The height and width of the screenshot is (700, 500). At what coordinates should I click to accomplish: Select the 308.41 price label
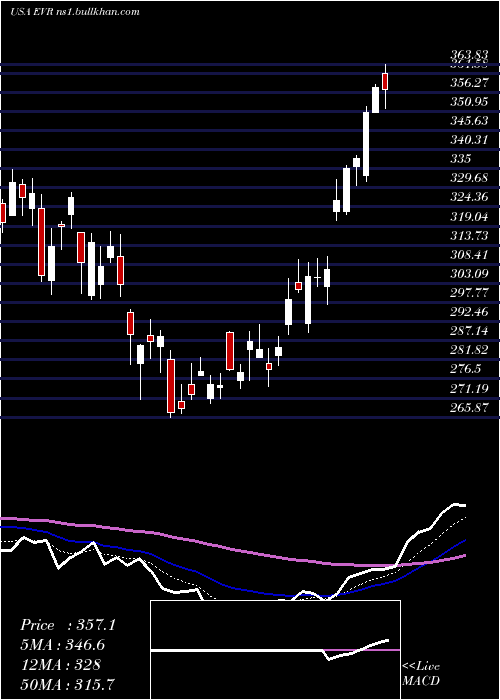(469, 254)
